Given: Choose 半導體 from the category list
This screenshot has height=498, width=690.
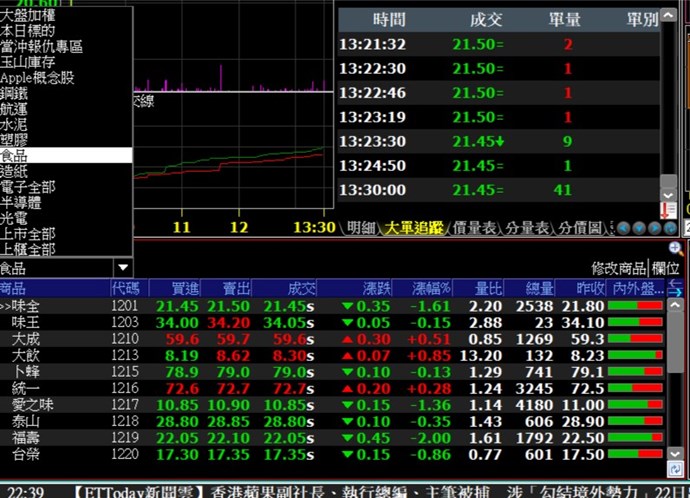Looking at the screenshot, I should [x=21, y=202].
